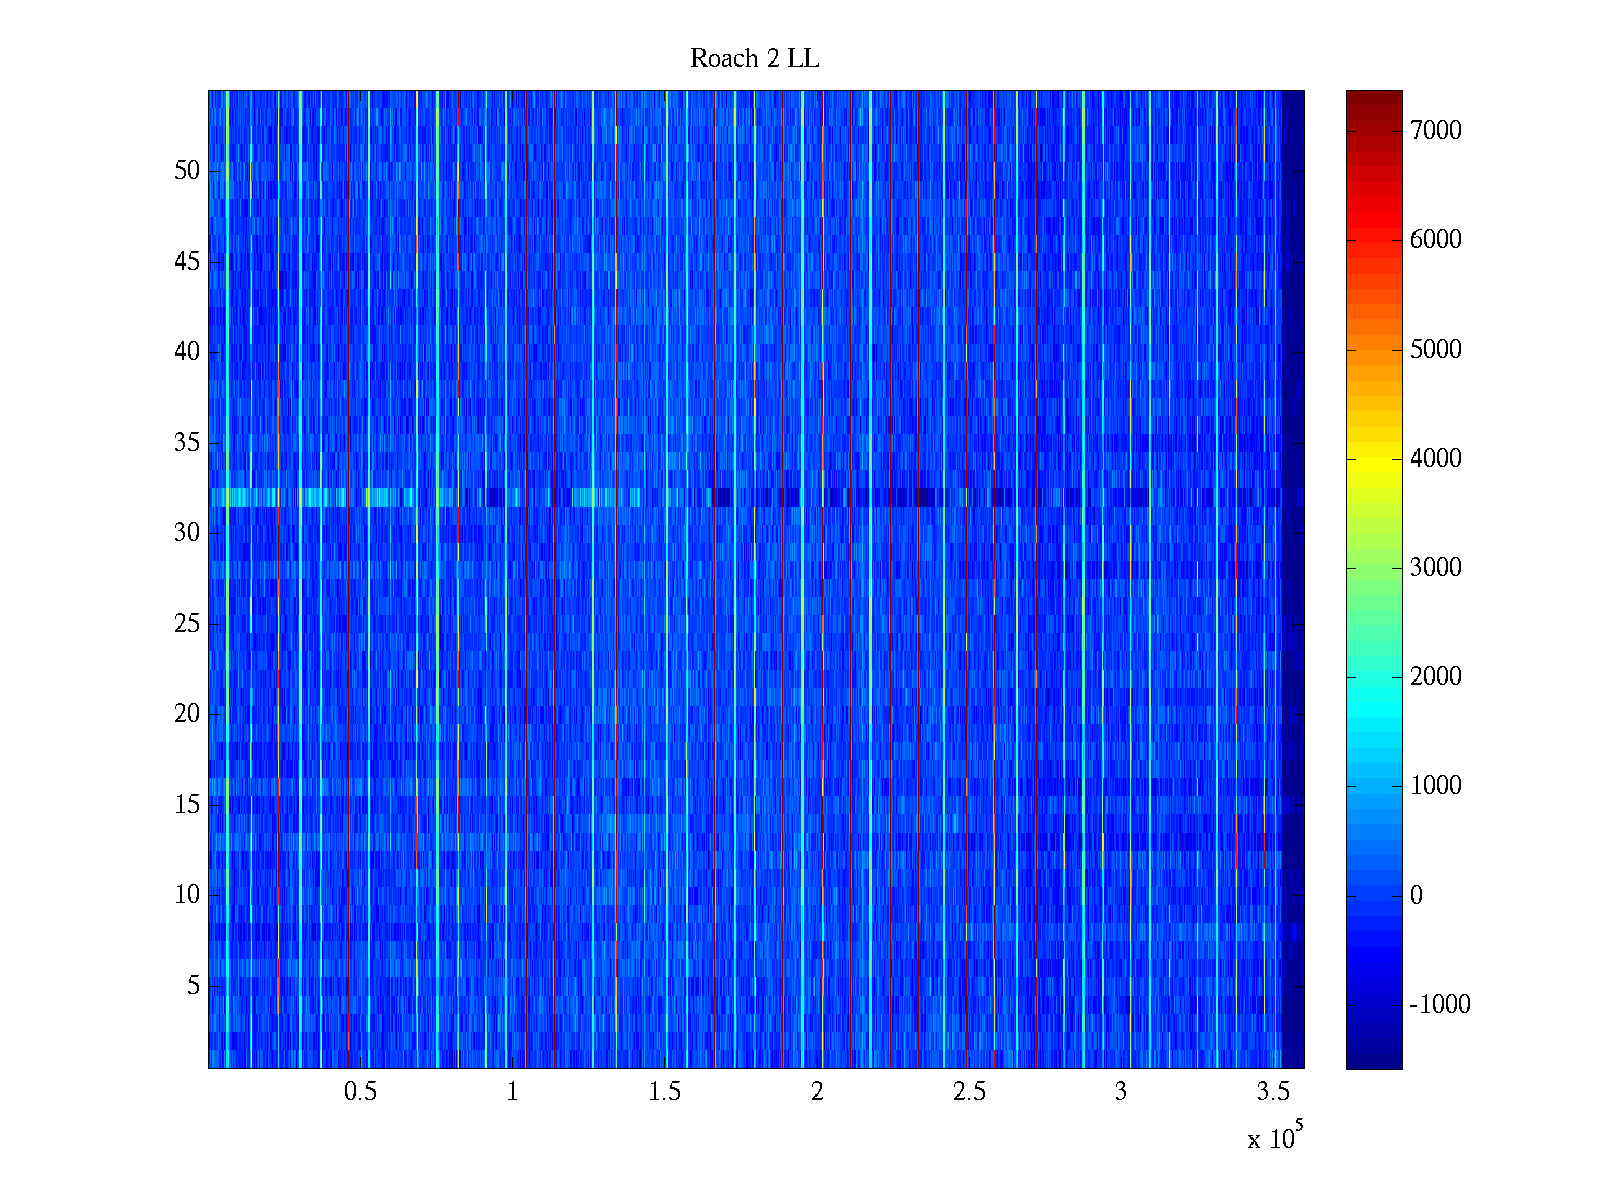1600x1200 pixels.
Task: Pick the dark red top of colorbar
Action: 1374,100
